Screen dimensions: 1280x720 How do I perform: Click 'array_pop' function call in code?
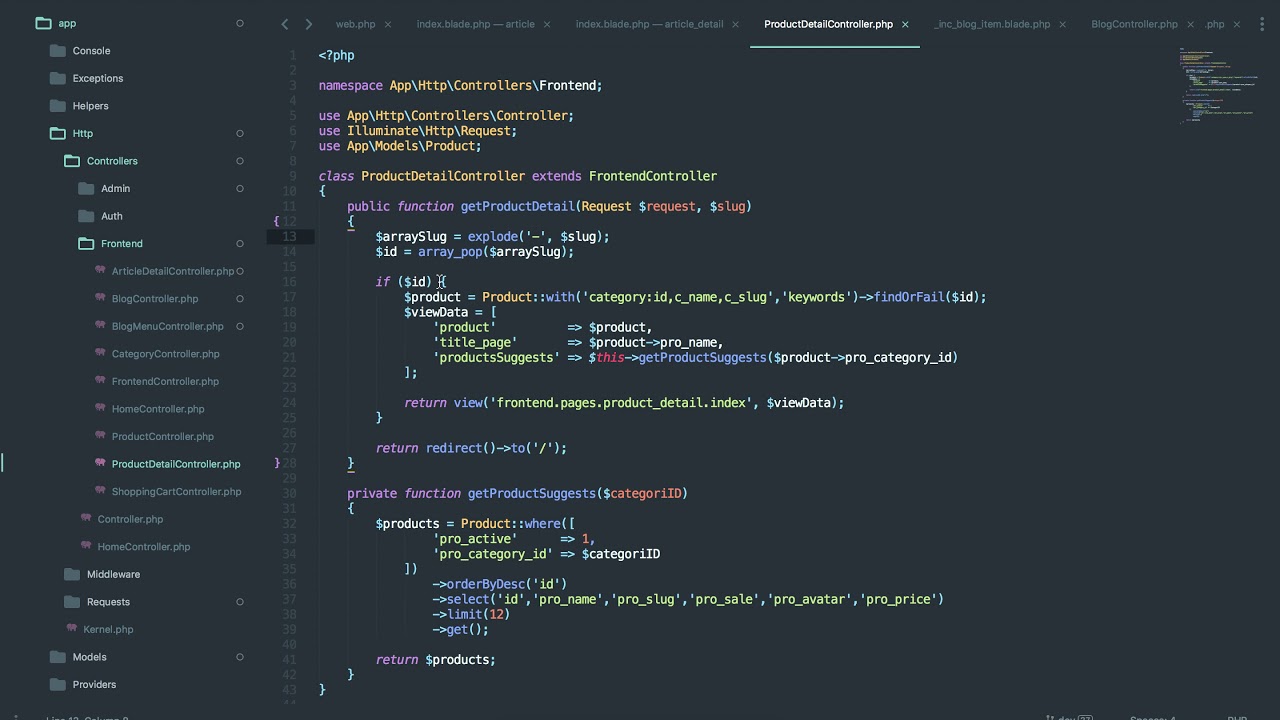tap(450, 252)
